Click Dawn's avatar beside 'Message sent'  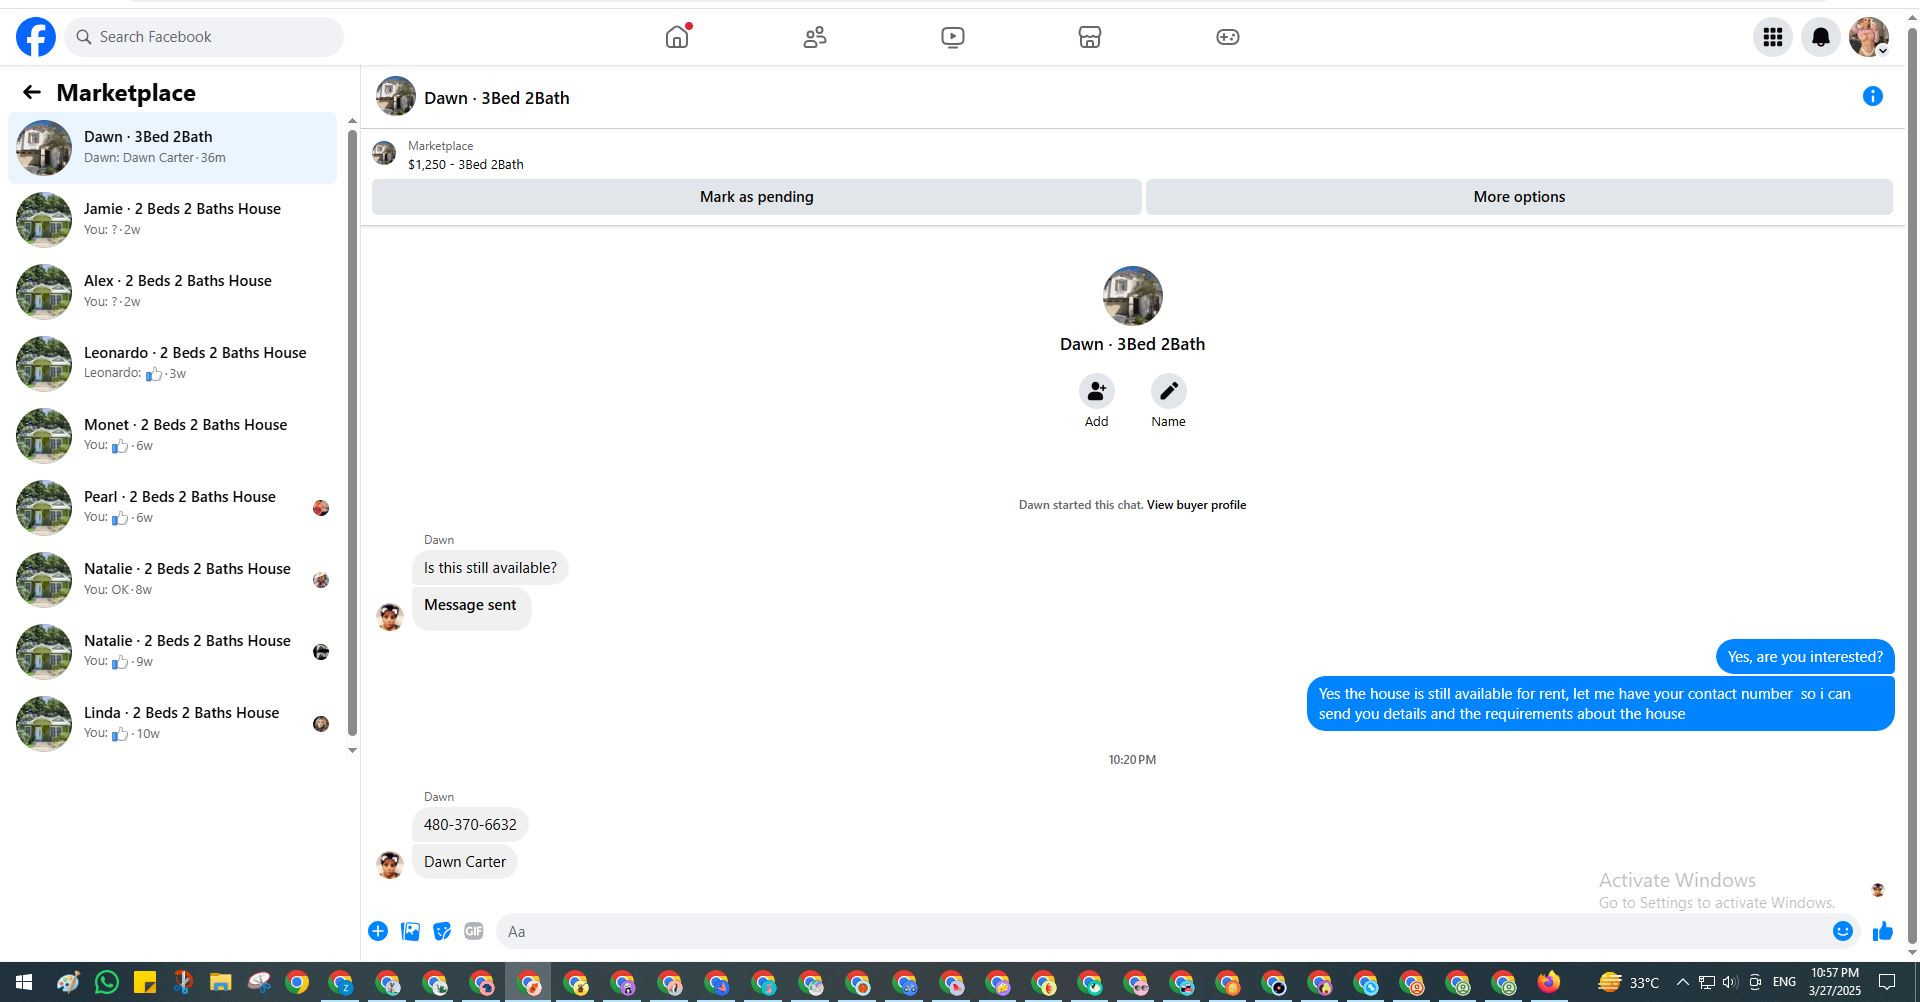coord(390,616)
